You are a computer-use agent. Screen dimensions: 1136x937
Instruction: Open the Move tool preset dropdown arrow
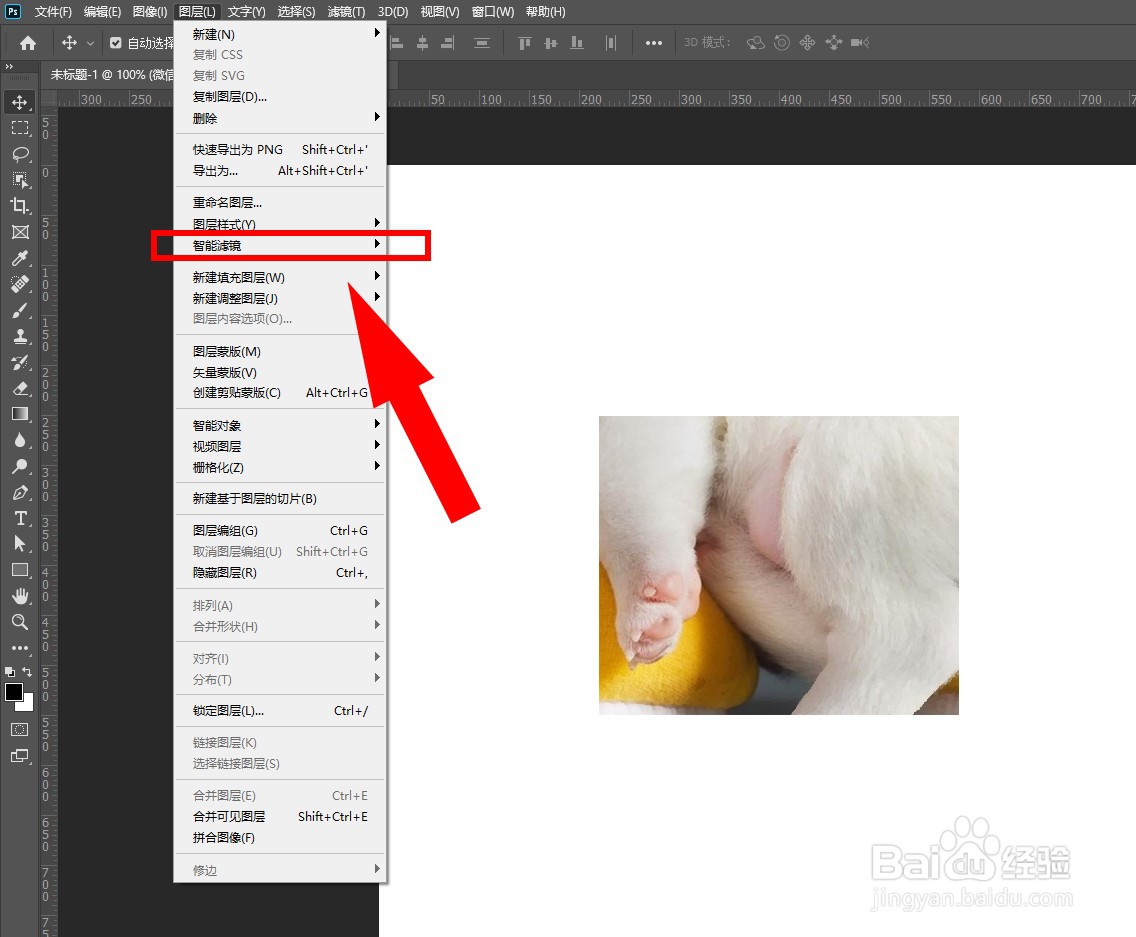(x=90, y=43)
